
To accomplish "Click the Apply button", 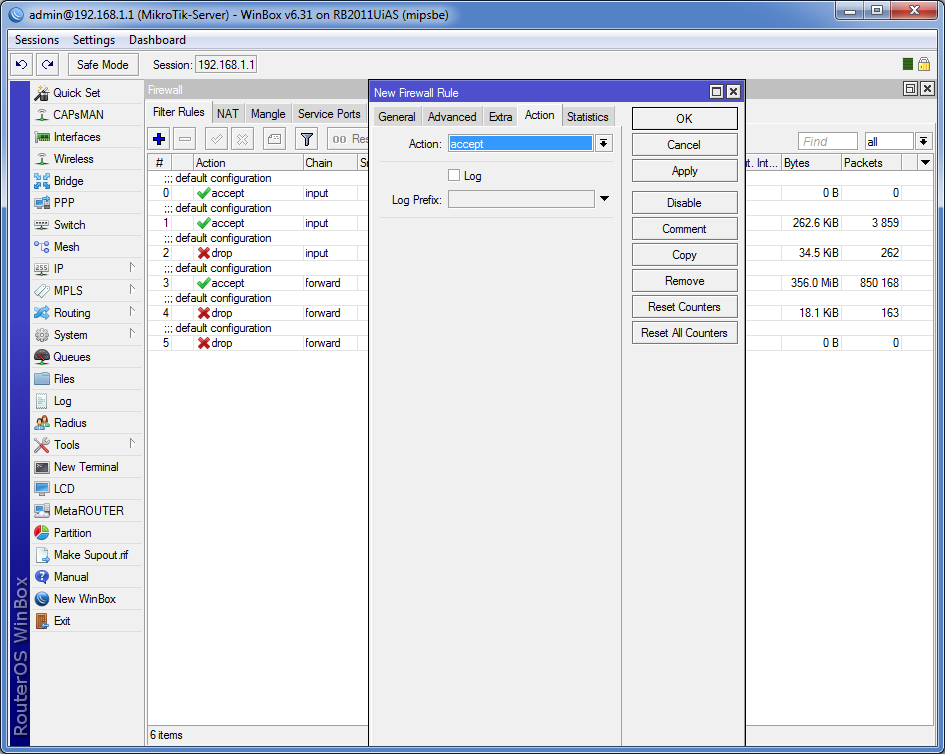I will click(x=685, y=171).
